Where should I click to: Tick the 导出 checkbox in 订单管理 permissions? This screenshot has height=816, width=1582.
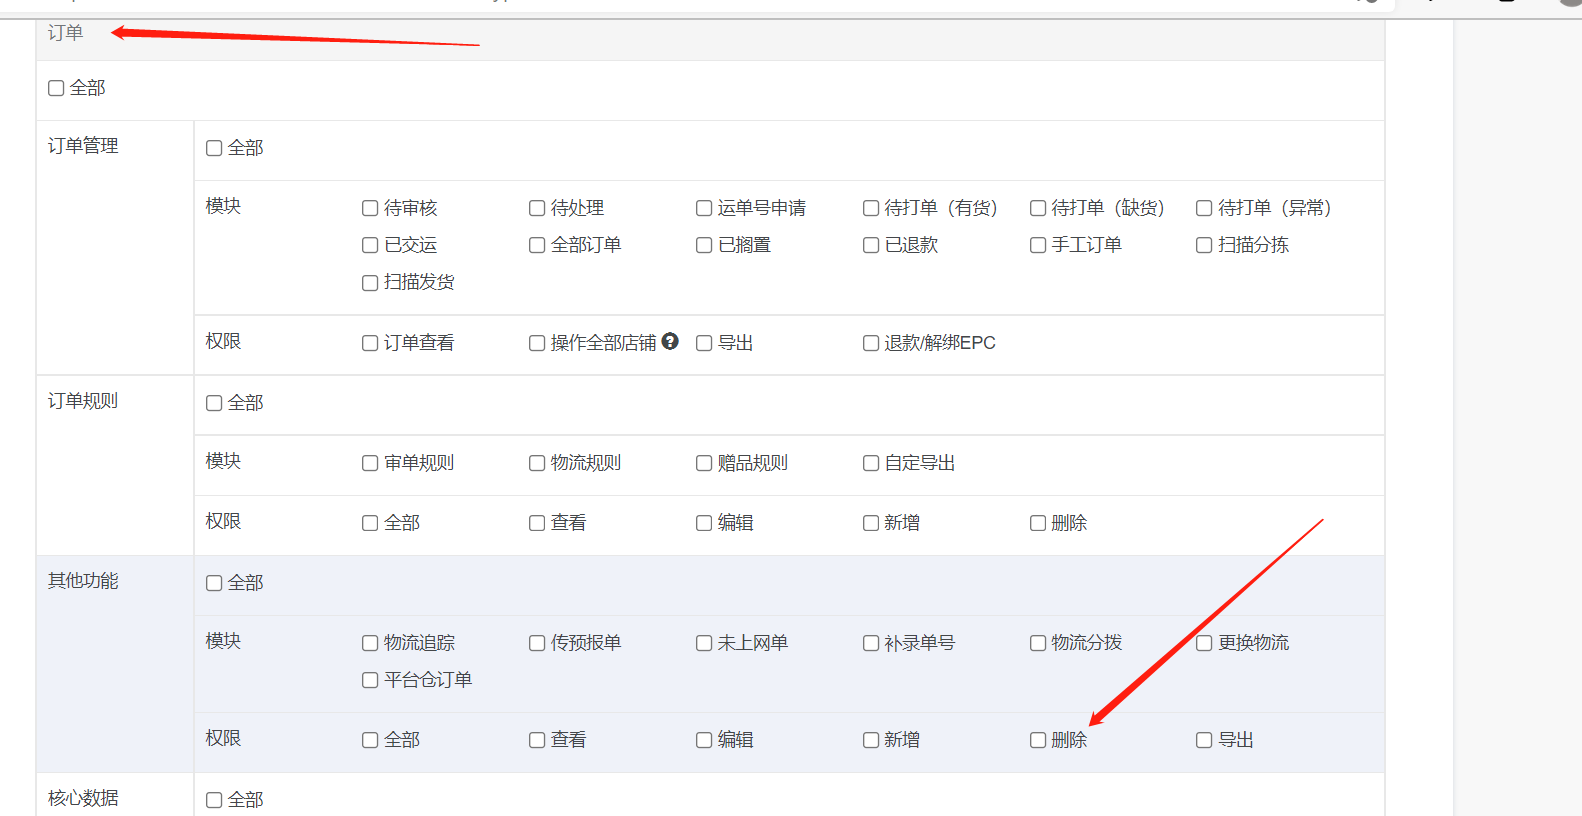click(704, 343)
